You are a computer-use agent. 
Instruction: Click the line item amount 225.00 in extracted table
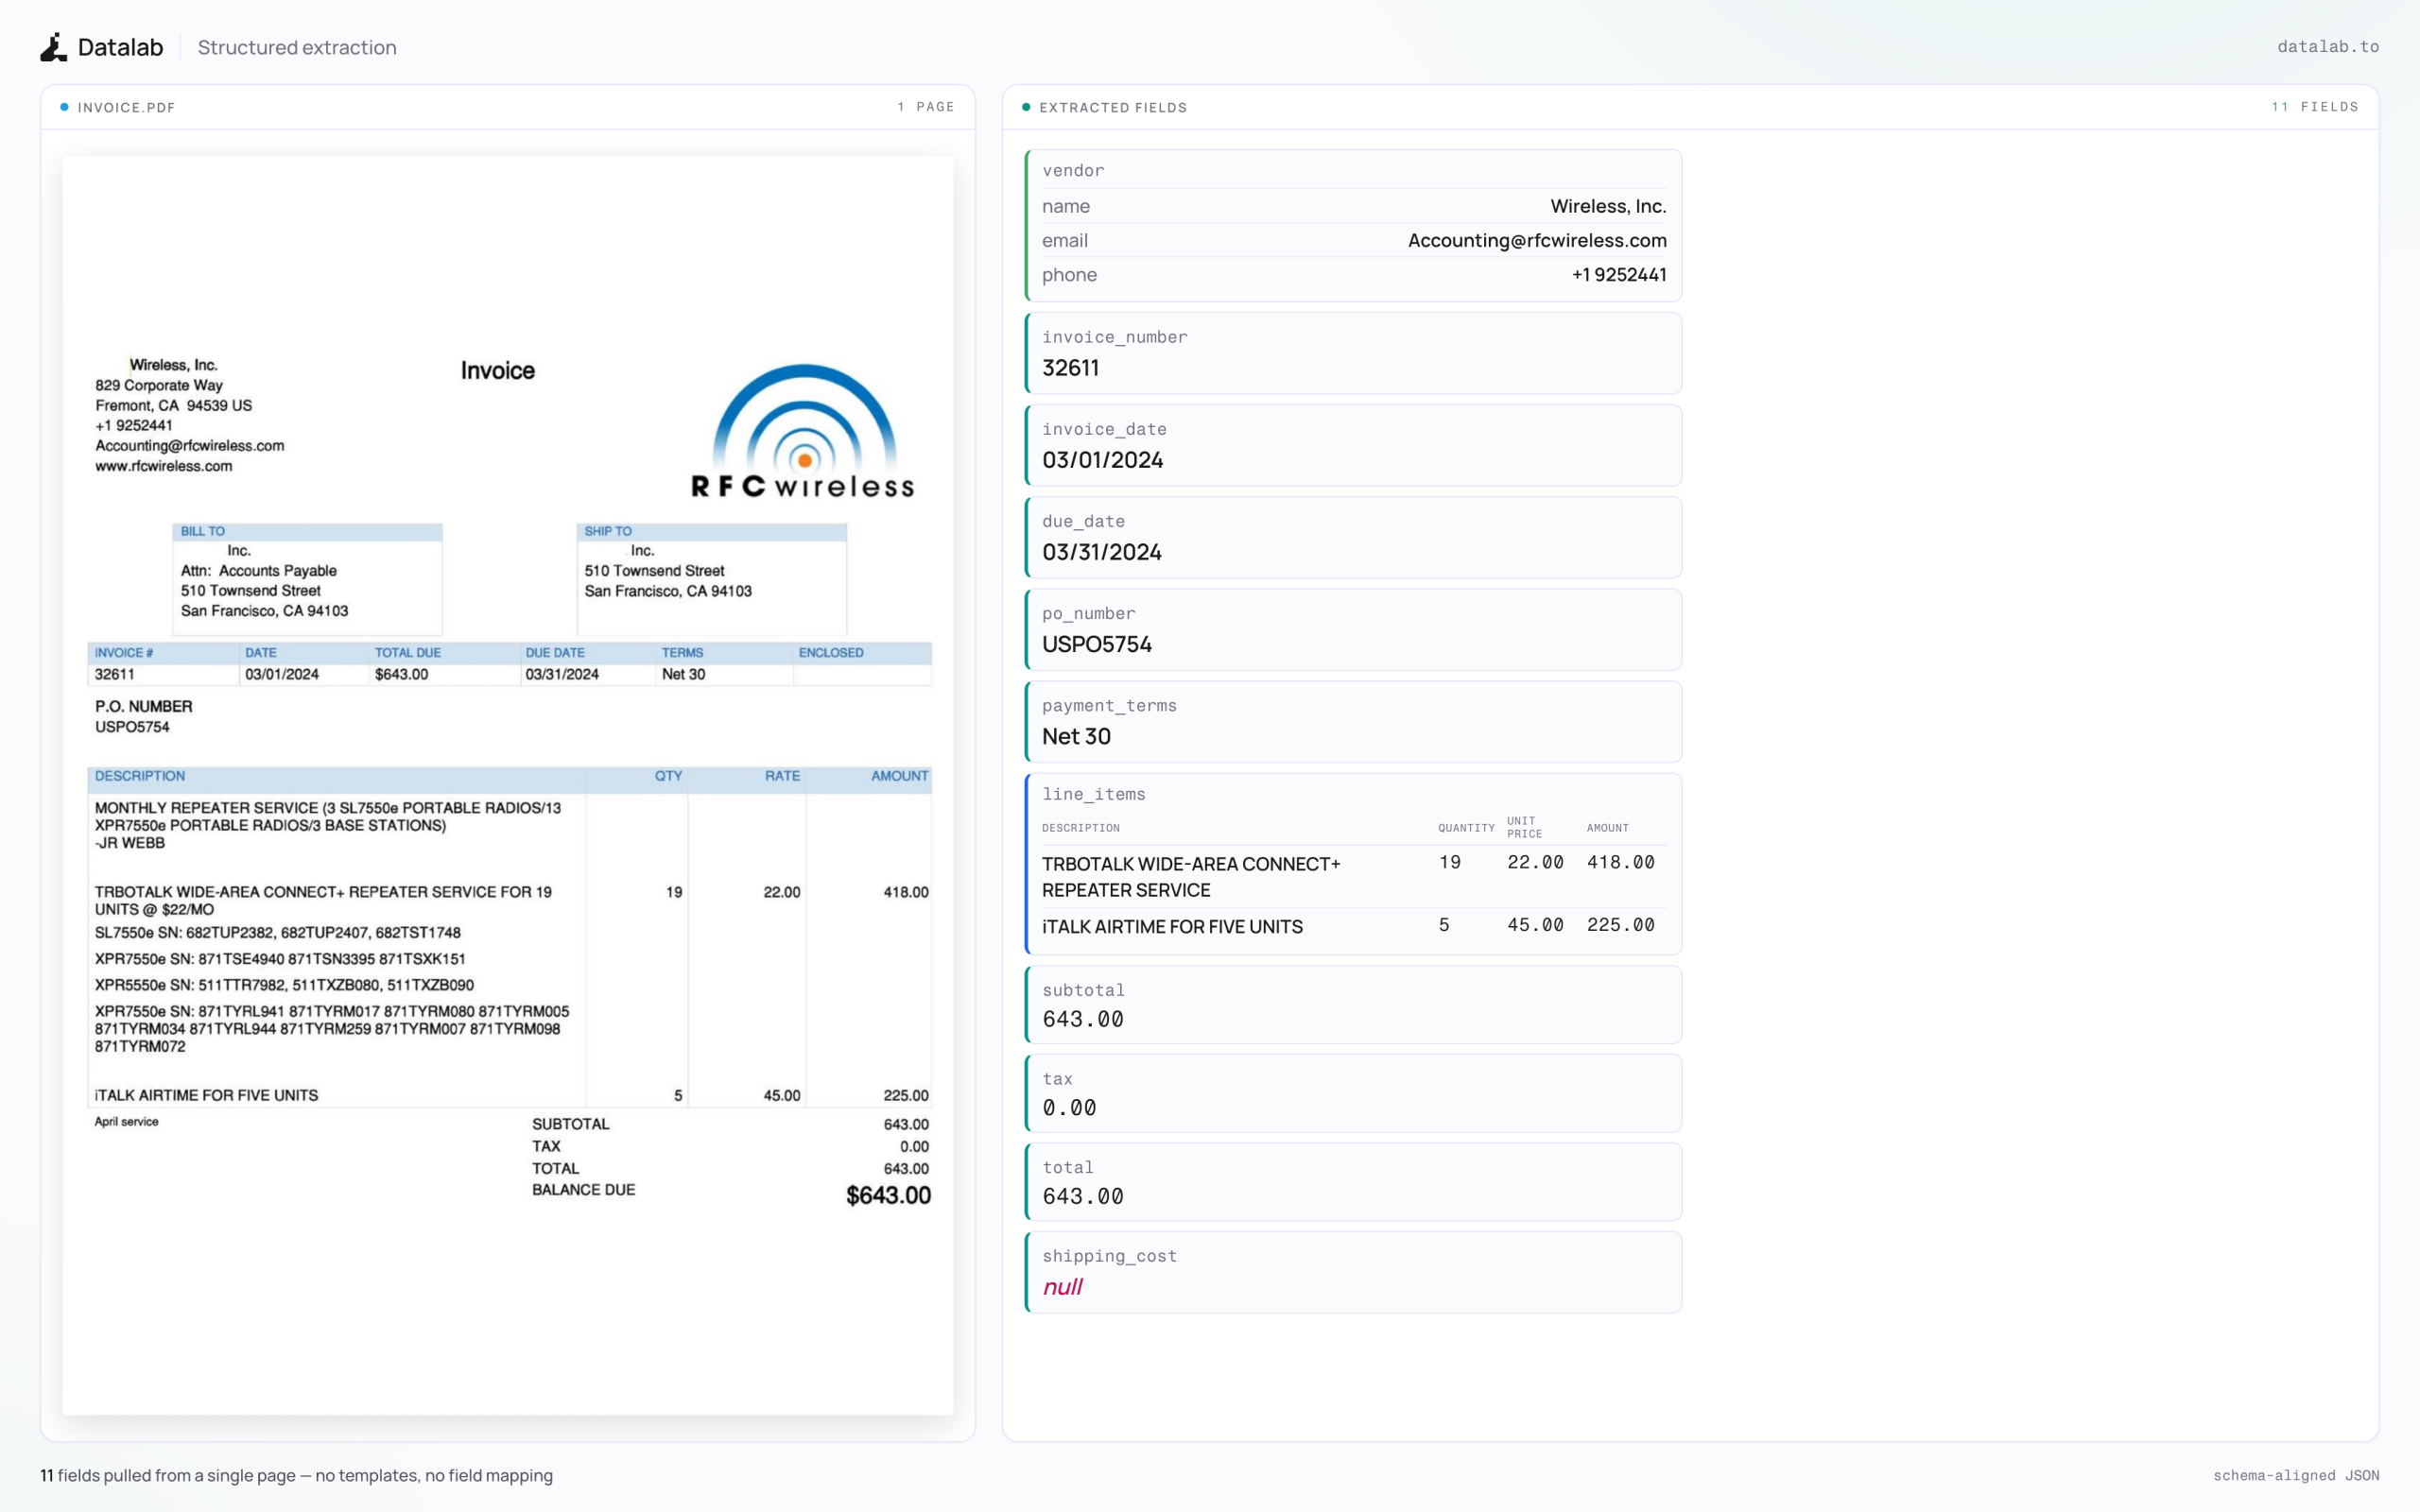point(1620,925)
